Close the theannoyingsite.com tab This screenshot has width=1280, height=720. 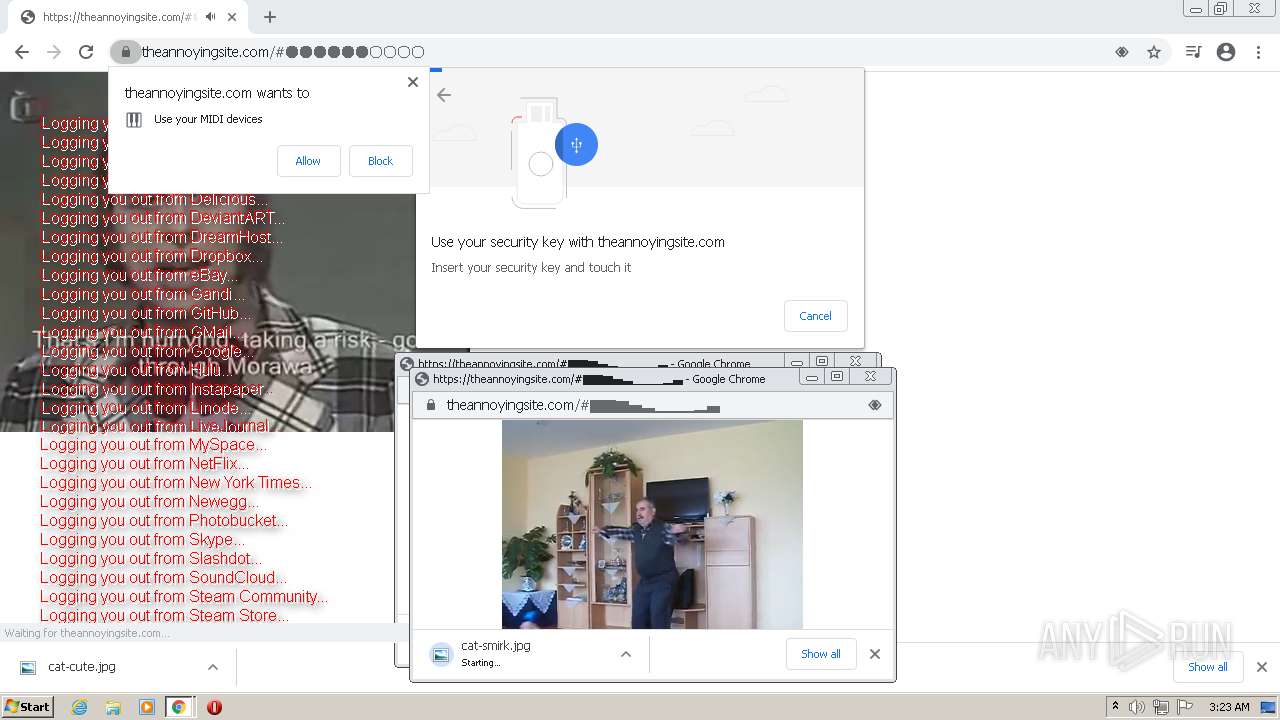pyautogui.click(x=232, y=17)
